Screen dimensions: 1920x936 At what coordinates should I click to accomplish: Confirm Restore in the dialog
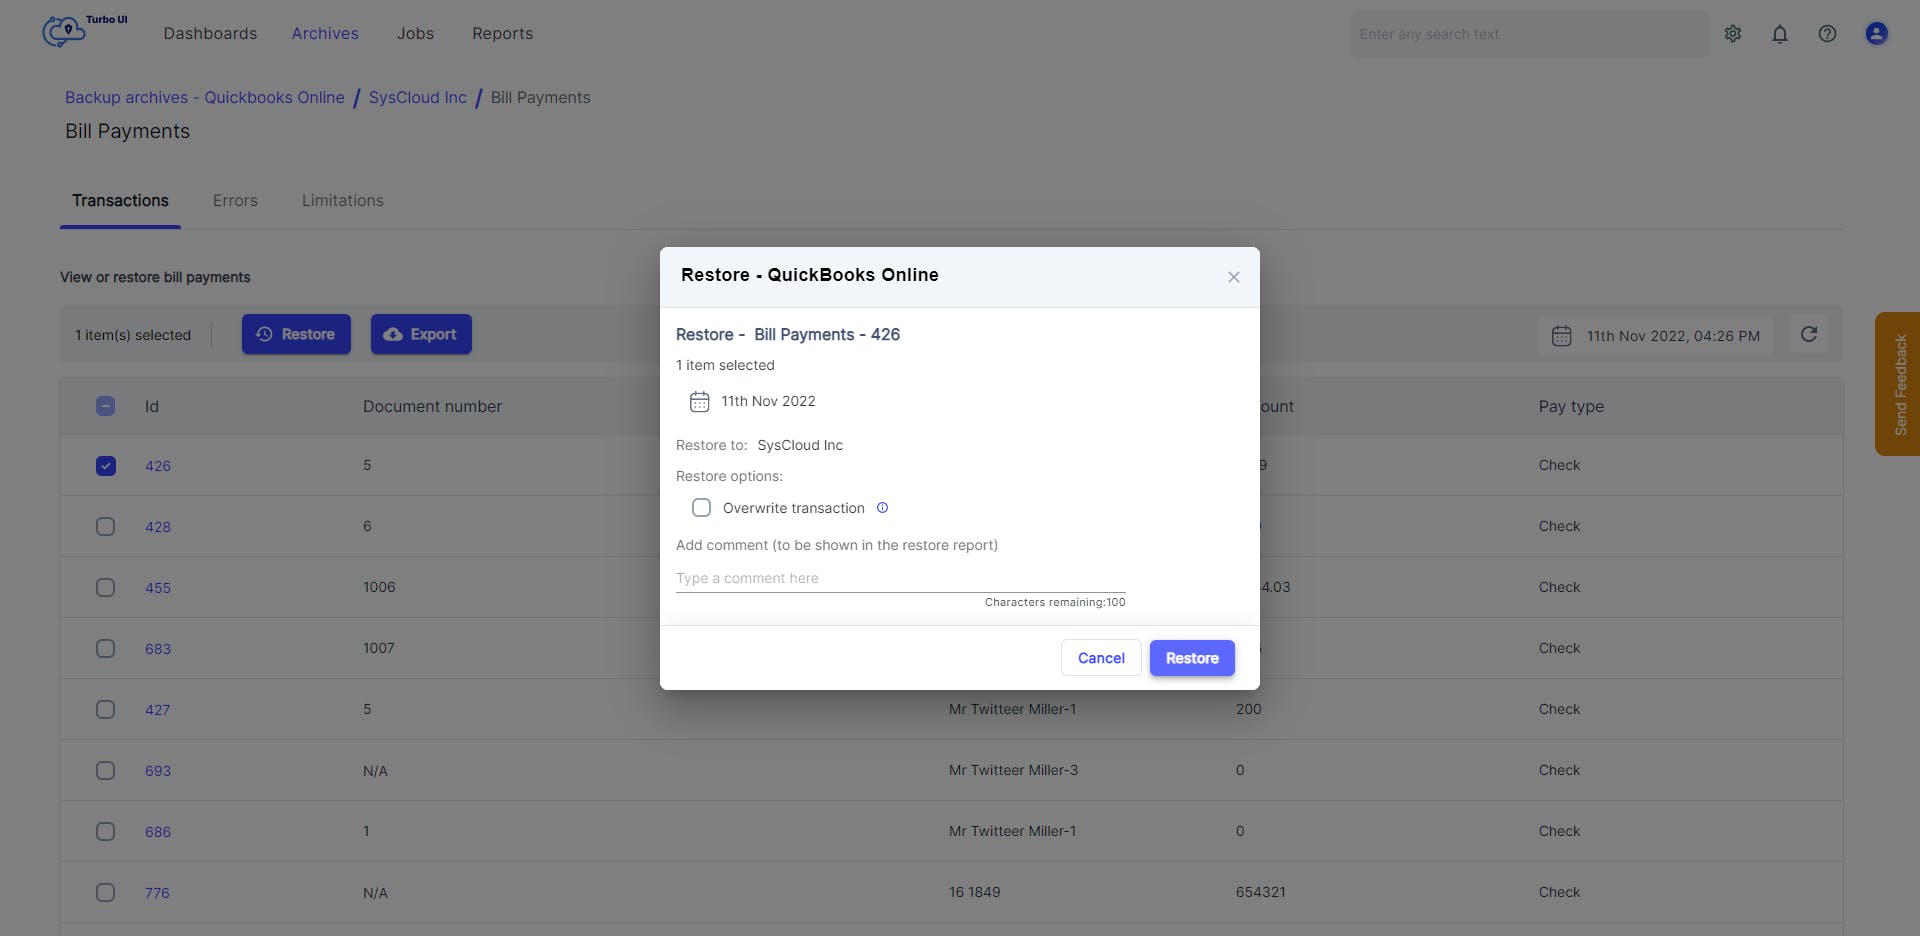(1192, 658)
